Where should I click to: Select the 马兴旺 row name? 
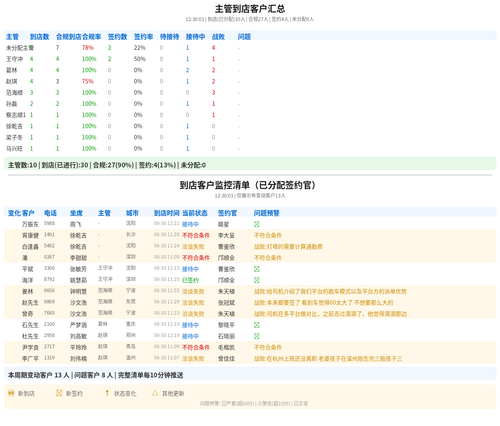[14, 149]
